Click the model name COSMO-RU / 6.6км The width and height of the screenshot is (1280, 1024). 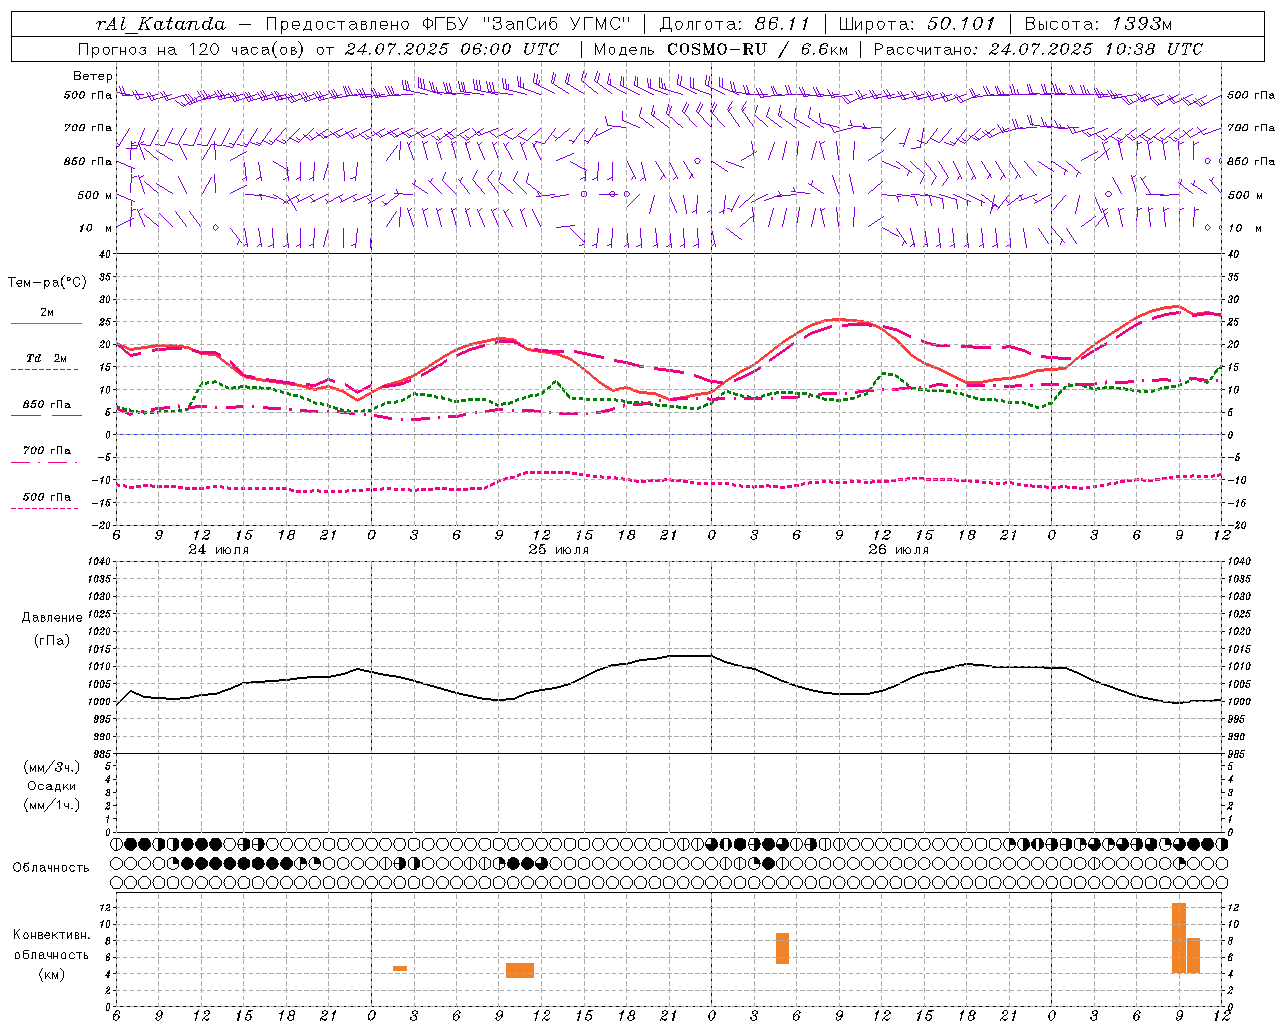759,49
